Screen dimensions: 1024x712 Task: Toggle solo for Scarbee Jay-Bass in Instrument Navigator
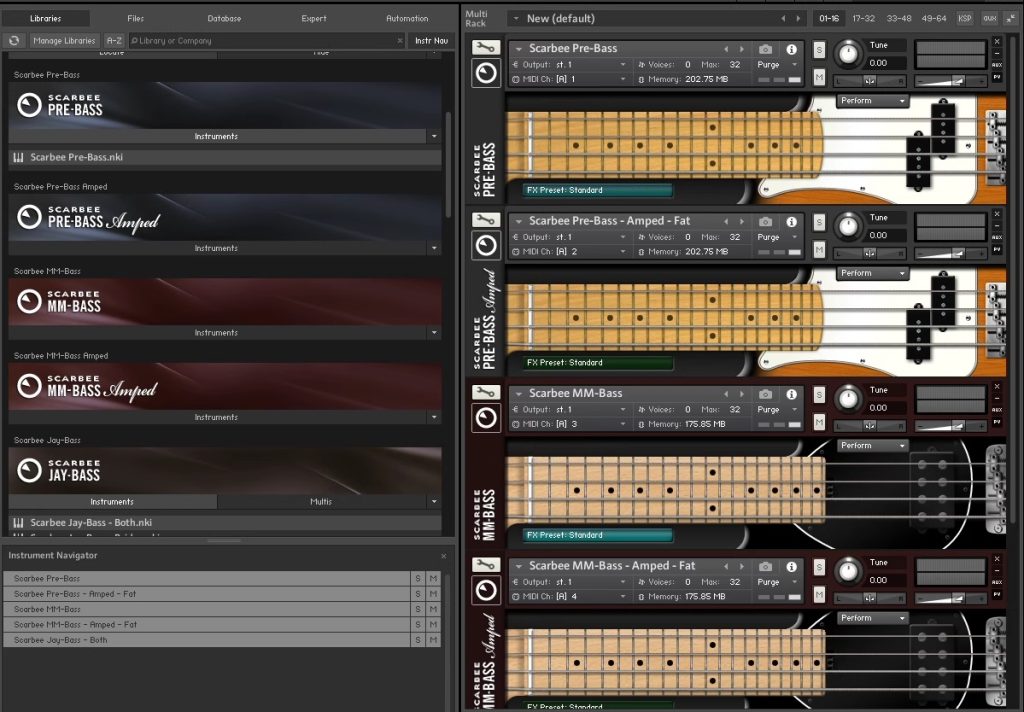(418, 640)
